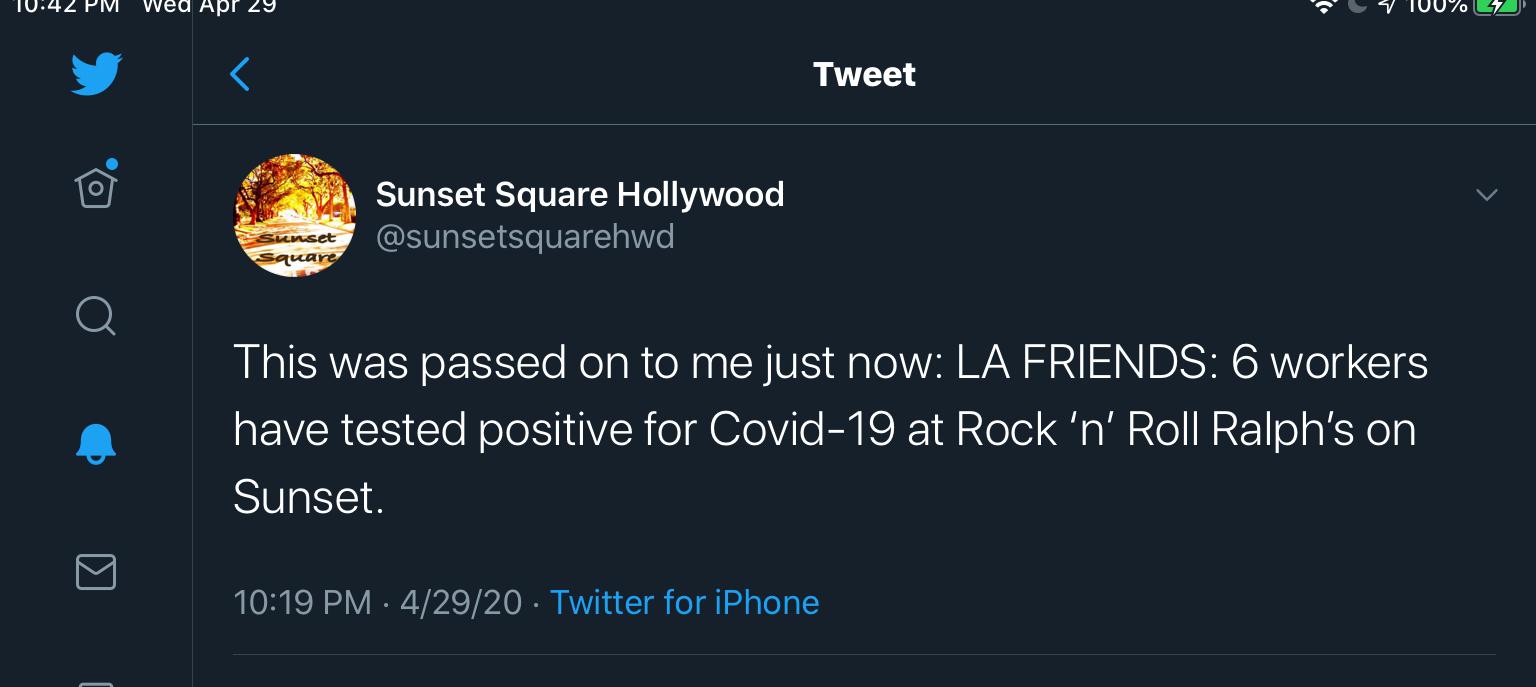Open Messages envelope icon
This screenshot has height=687, width=1536.
tap(96, 572)
